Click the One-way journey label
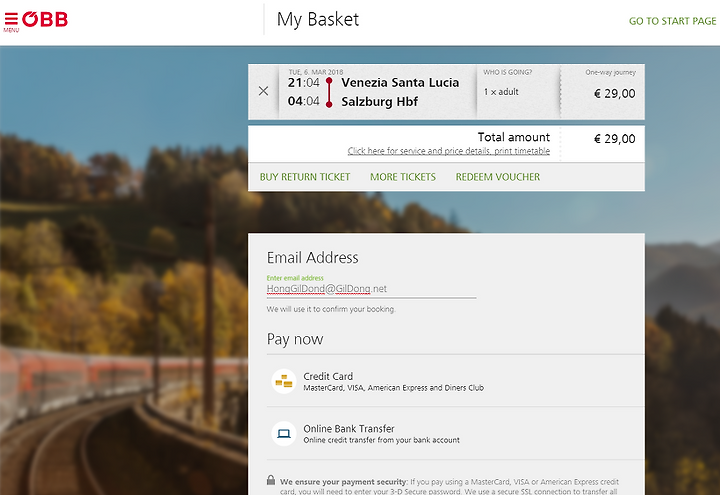Viewport: 720px width, 495px height. [610, 72]
